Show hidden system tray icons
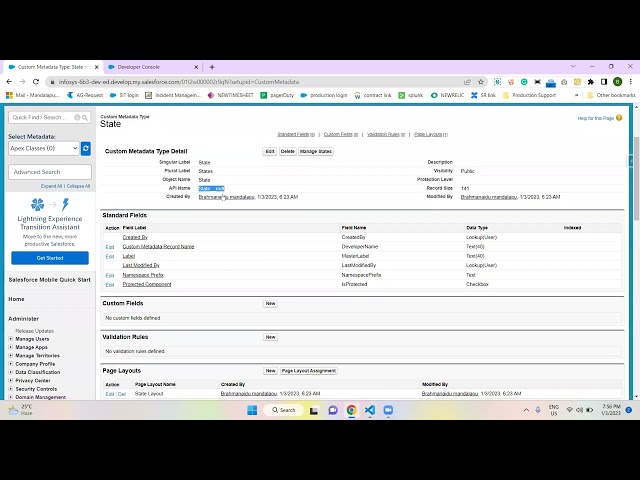The height and width of the screenshot is (480, 640). point(526,410)
